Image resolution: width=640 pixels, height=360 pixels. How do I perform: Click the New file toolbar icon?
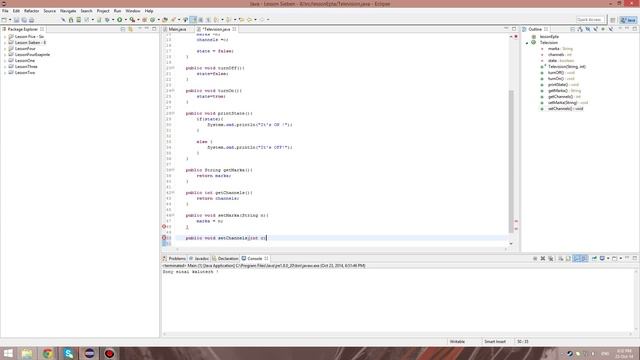[x=4, y=20]
